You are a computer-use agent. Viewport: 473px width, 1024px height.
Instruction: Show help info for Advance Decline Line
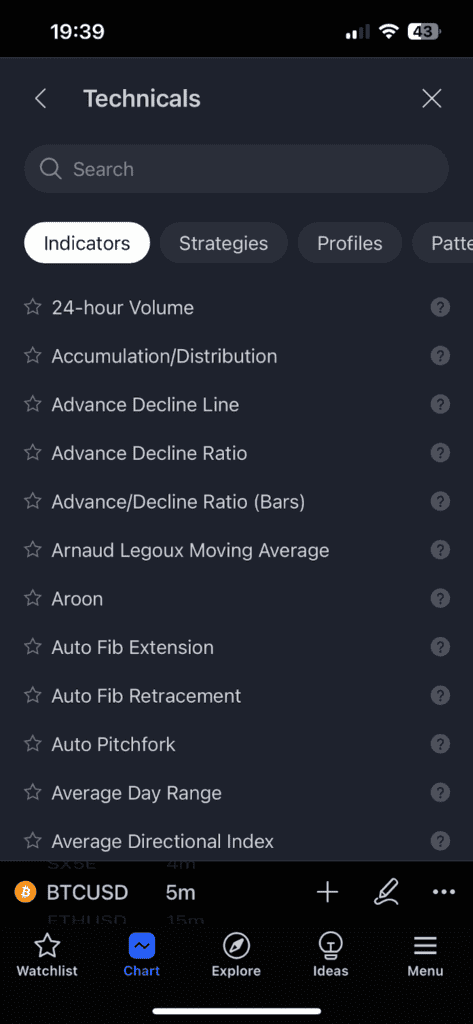[440, 404]
